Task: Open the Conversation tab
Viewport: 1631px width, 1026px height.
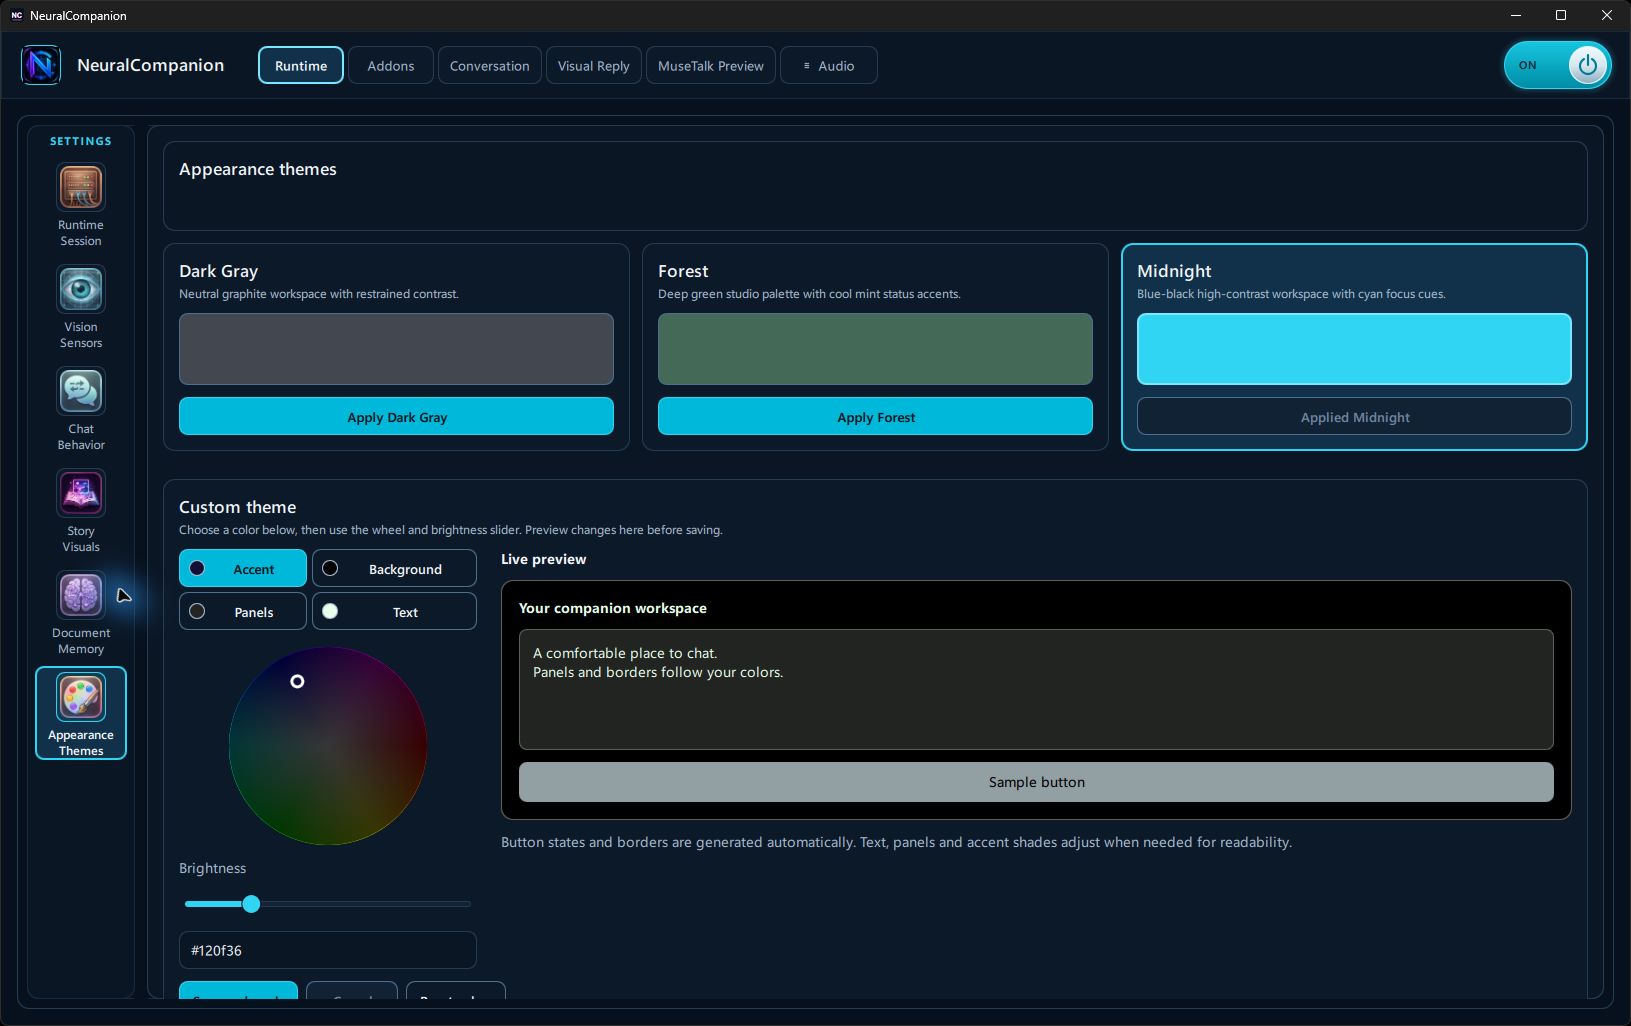Action: point(490,65)
